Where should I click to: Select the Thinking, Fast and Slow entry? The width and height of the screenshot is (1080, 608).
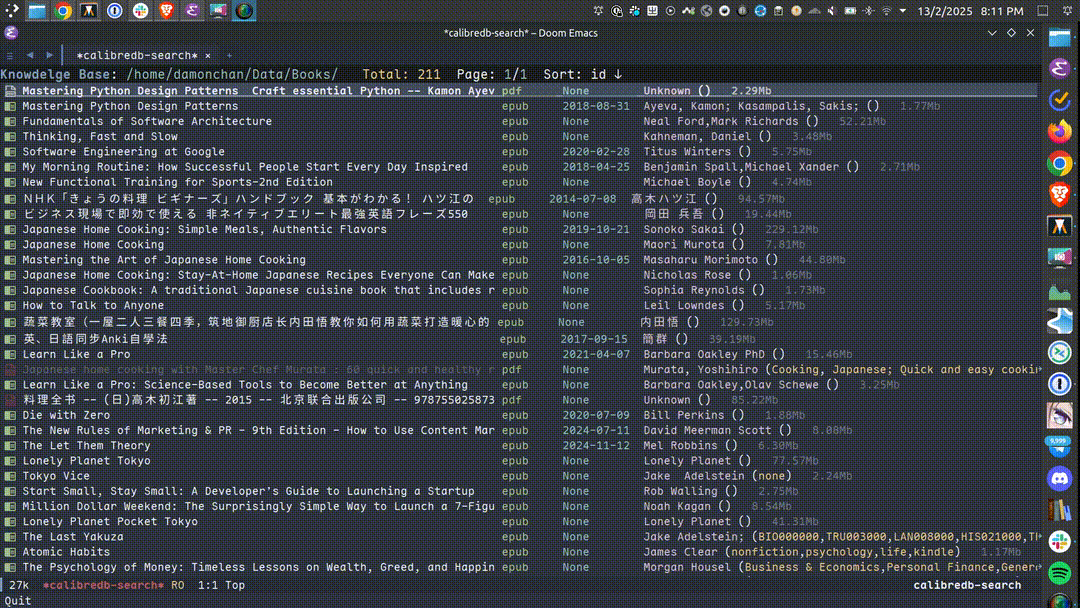tap(100, 136)
